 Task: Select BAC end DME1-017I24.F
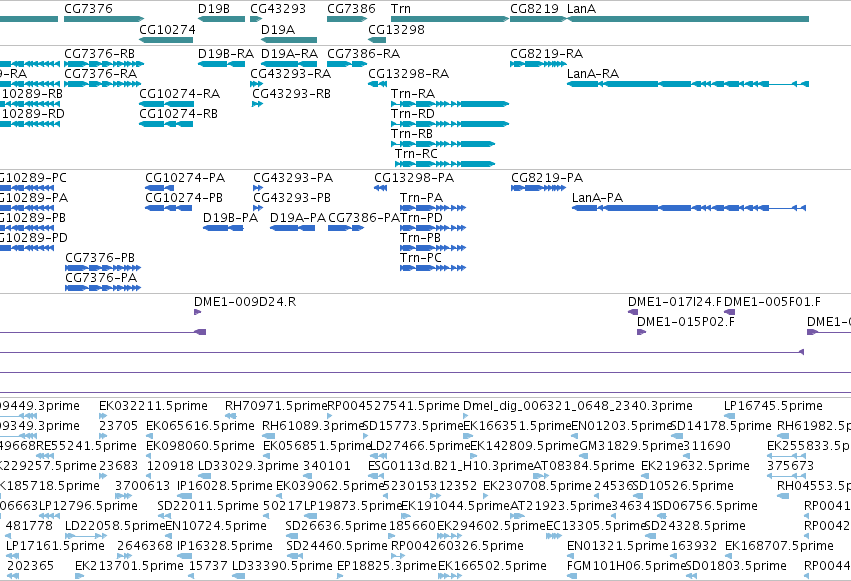(x=675, y=302)
